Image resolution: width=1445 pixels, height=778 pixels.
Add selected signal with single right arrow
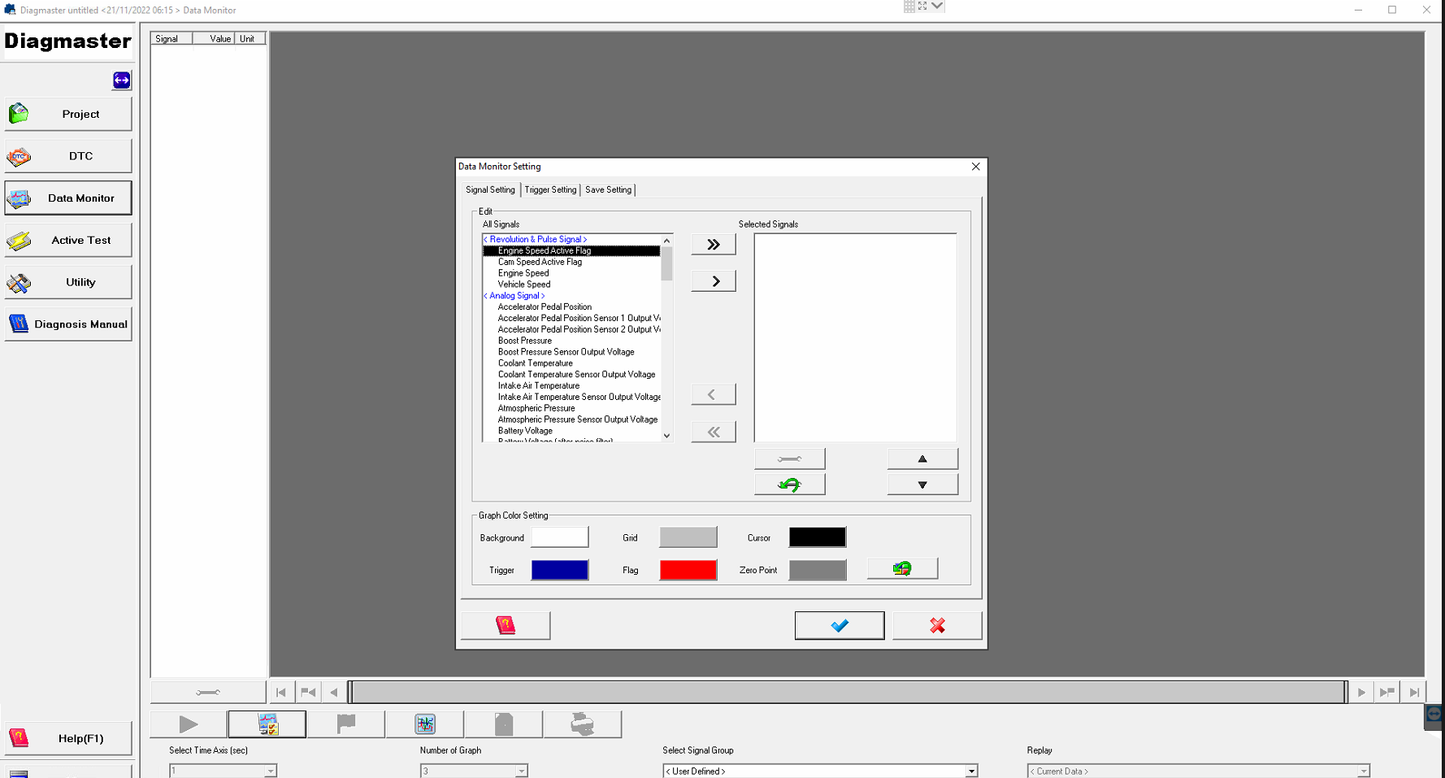(714, 281)
